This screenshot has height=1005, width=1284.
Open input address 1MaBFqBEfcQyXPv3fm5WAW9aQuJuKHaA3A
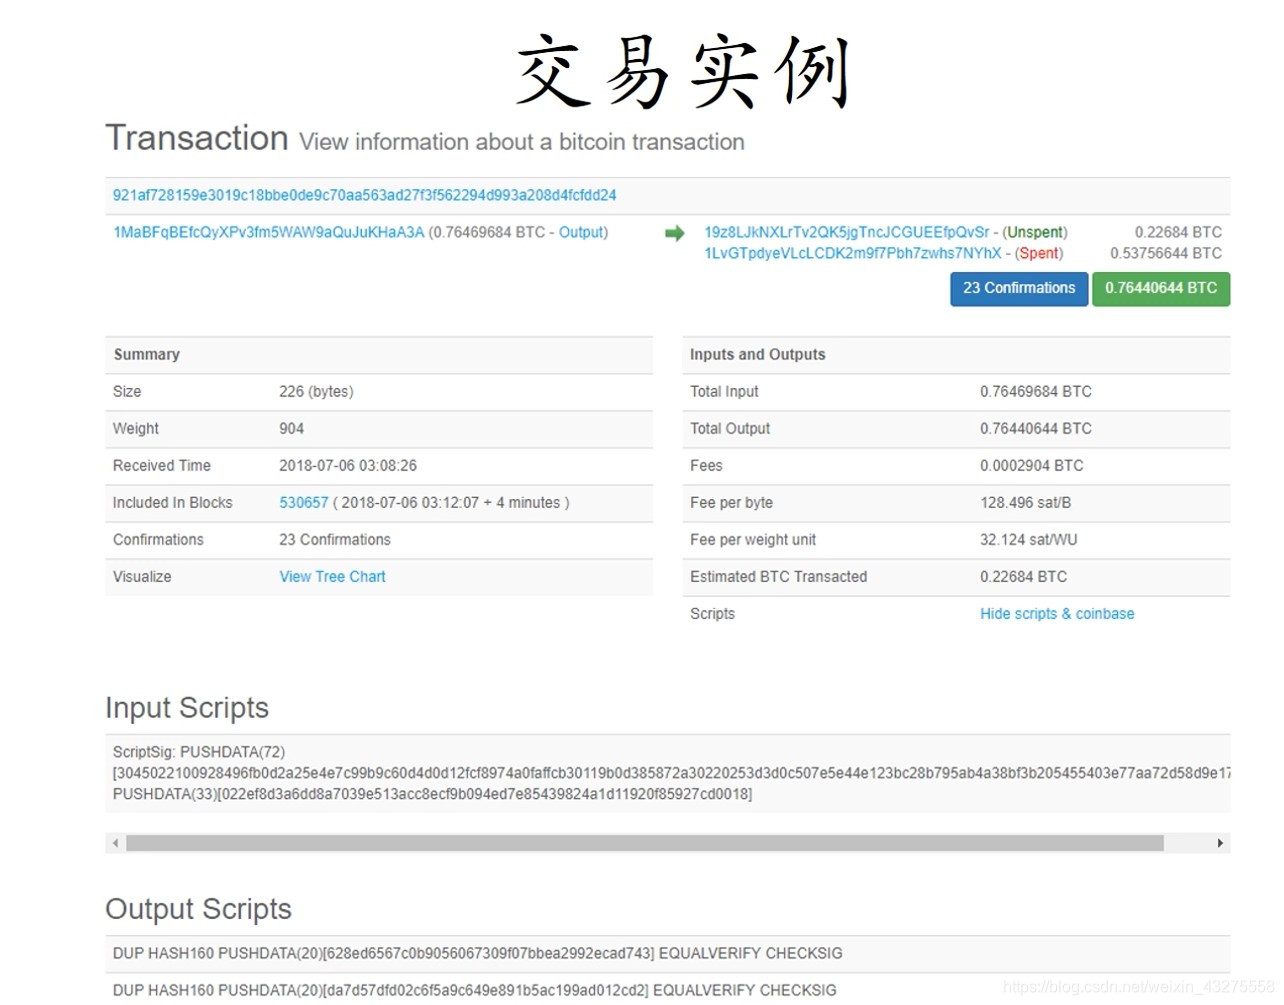(269, 232)
